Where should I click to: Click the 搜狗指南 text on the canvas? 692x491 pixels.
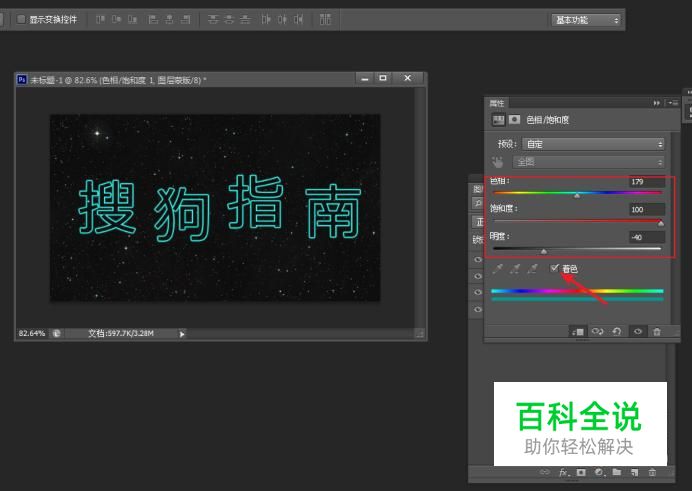(220, 208)
